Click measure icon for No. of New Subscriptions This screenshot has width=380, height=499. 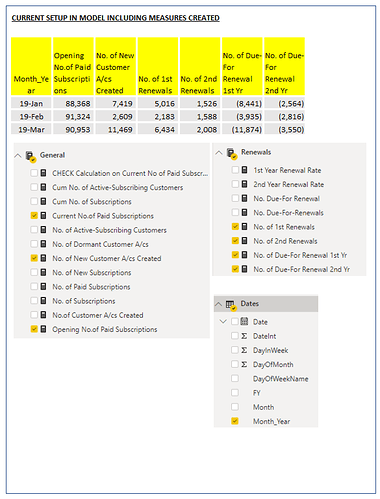[43, 272]
